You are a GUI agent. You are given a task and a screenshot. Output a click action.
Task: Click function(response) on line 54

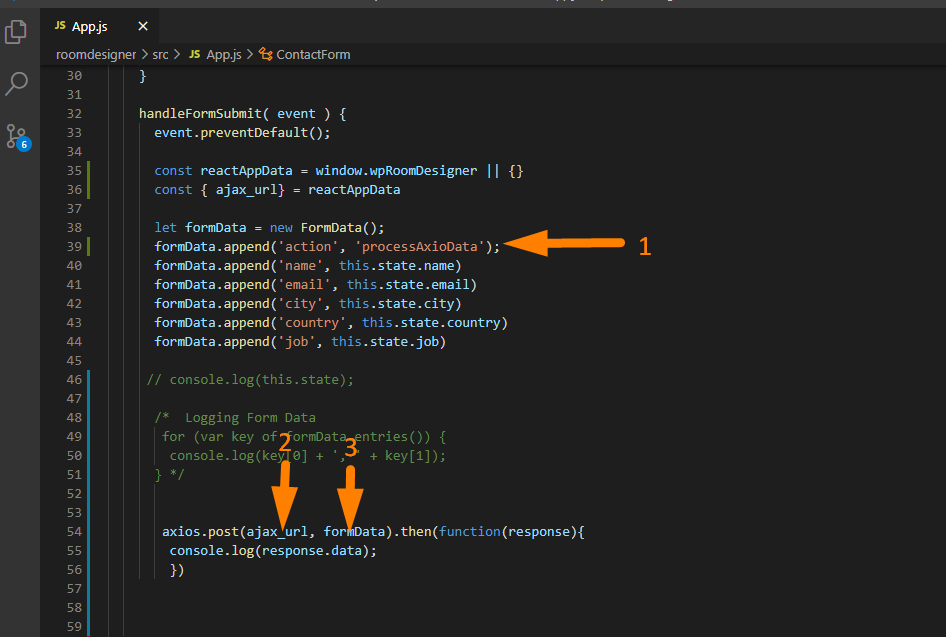pos(507,531)
